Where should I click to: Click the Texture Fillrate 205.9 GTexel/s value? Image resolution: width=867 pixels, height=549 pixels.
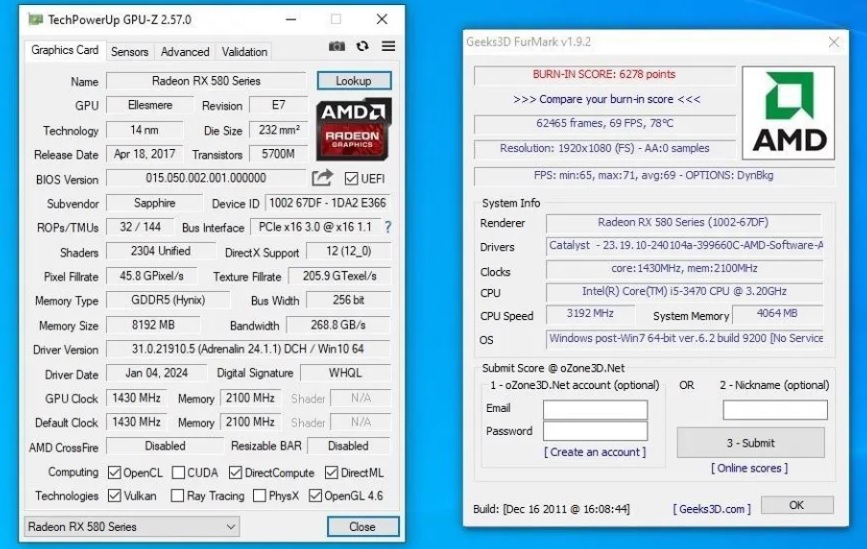point(340,276)
